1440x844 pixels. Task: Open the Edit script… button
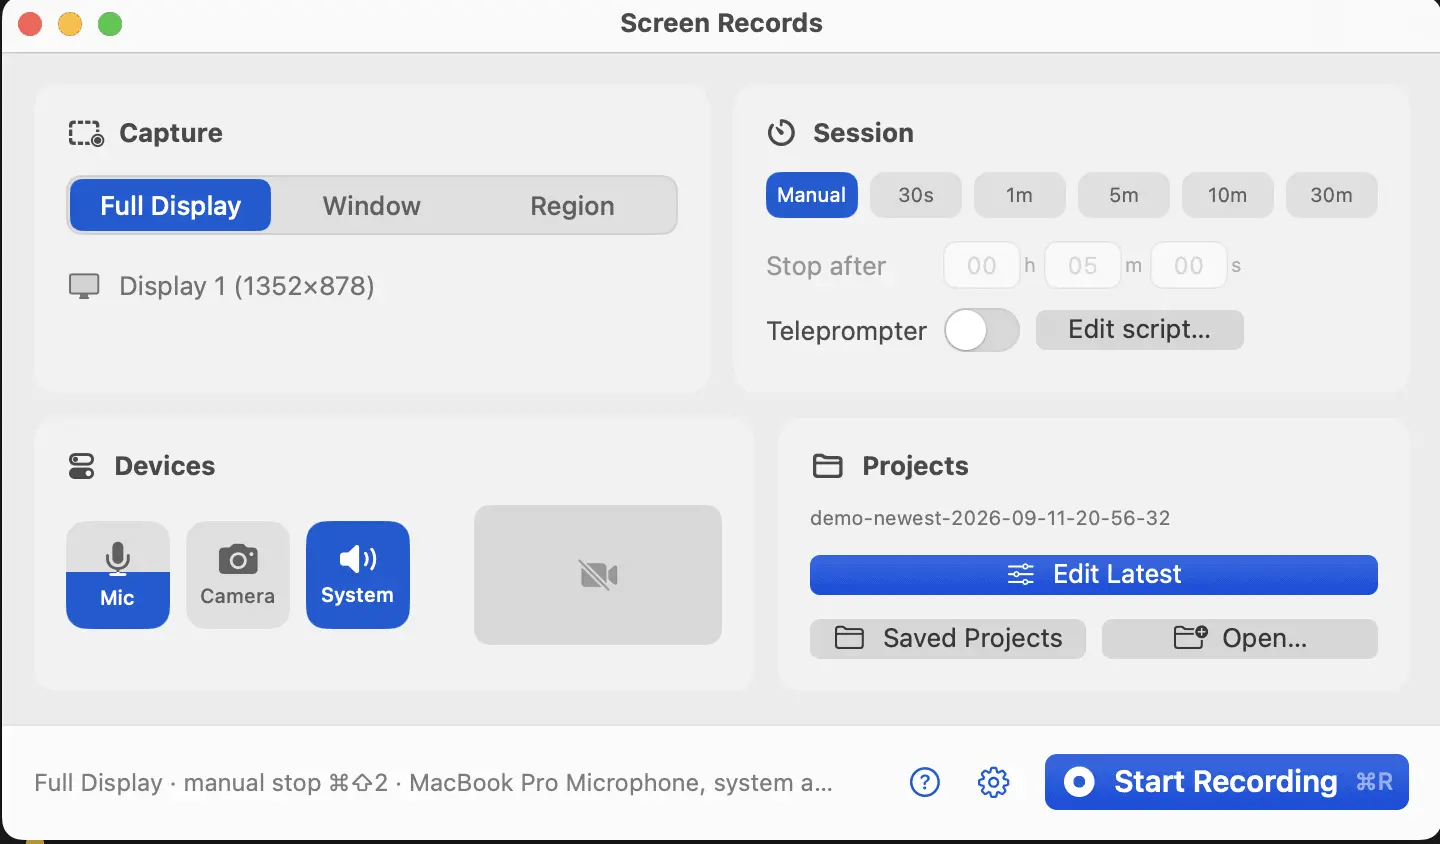[1140, 330]
